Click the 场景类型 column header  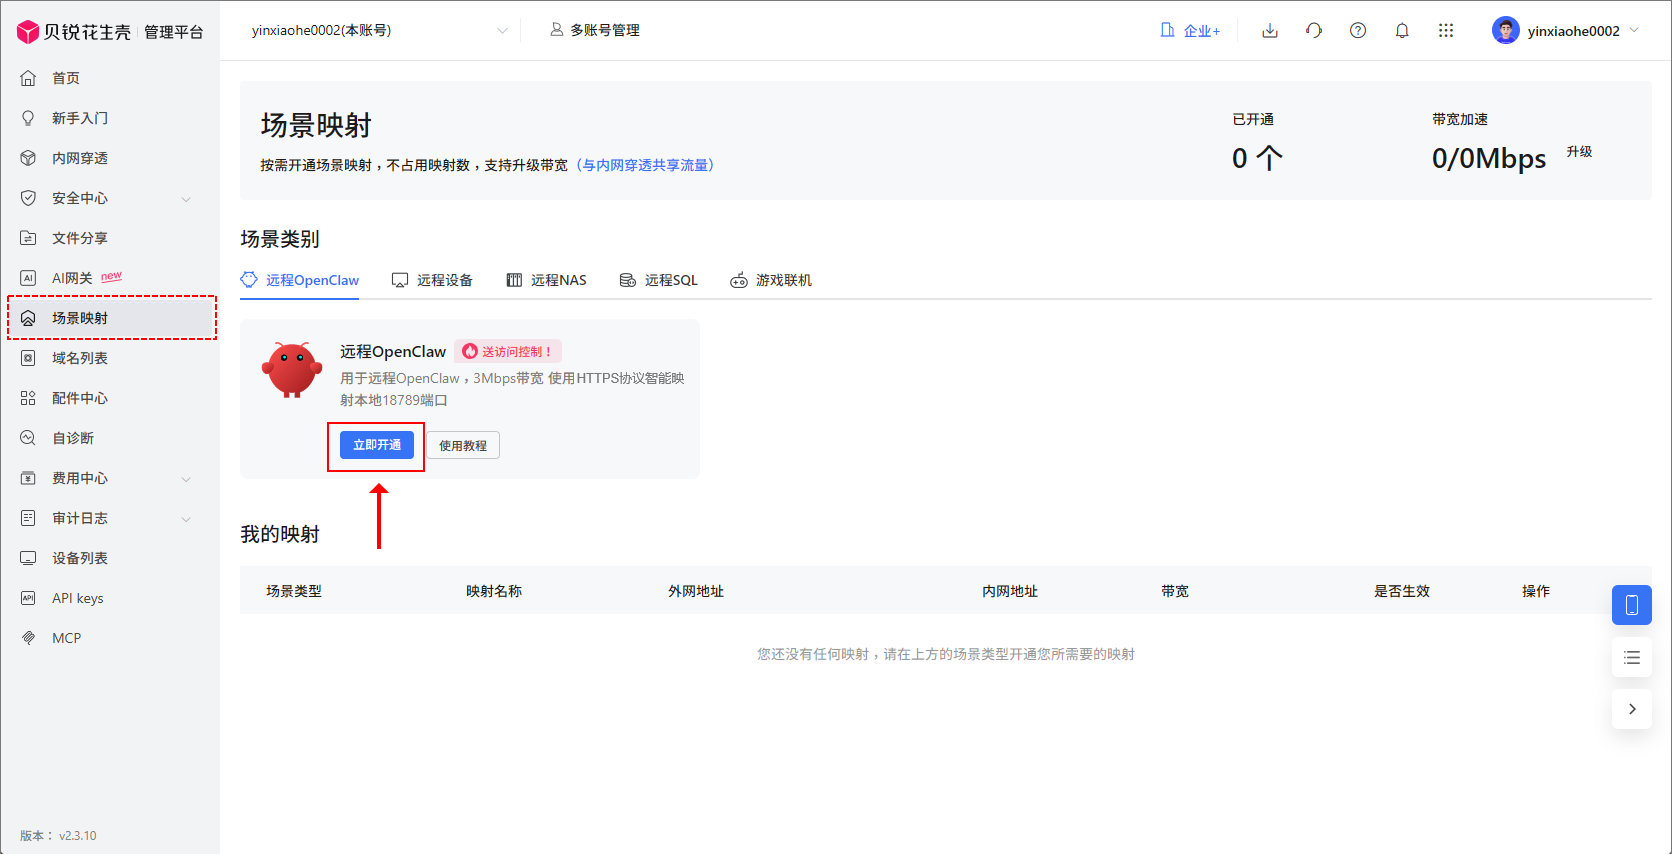(294, 591)
